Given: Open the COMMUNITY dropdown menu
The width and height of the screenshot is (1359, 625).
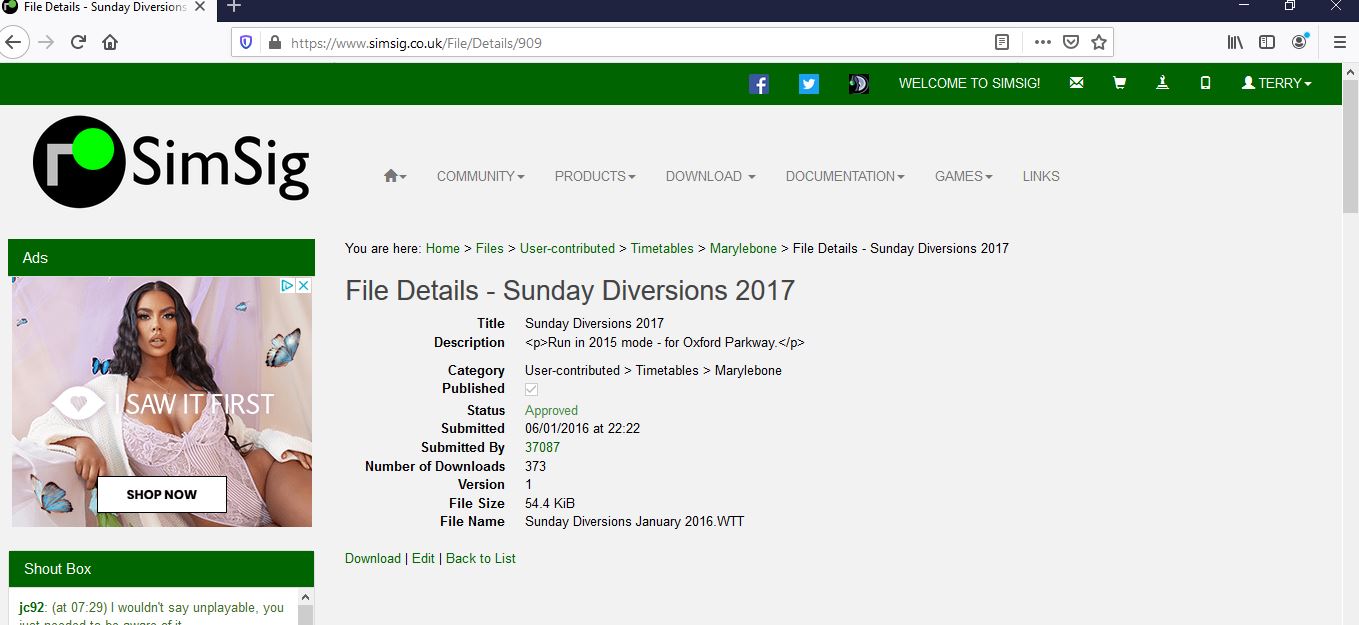Looking at the screenshot, I should (481, 176).
